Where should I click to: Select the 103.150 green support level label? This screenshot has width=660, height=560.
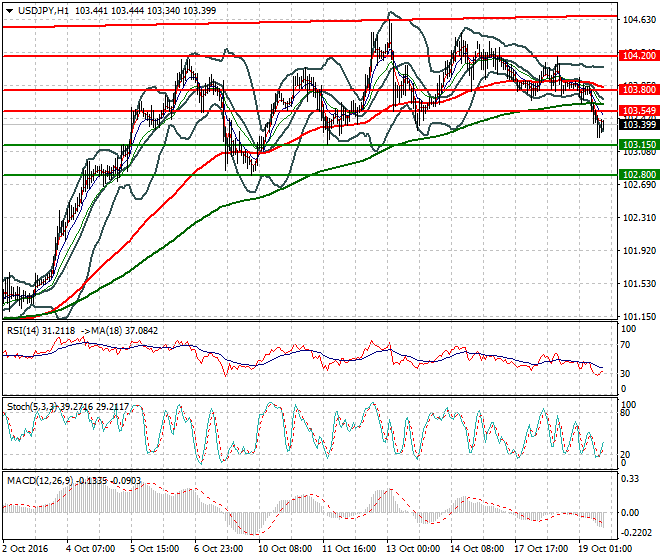tap(639, 144)
